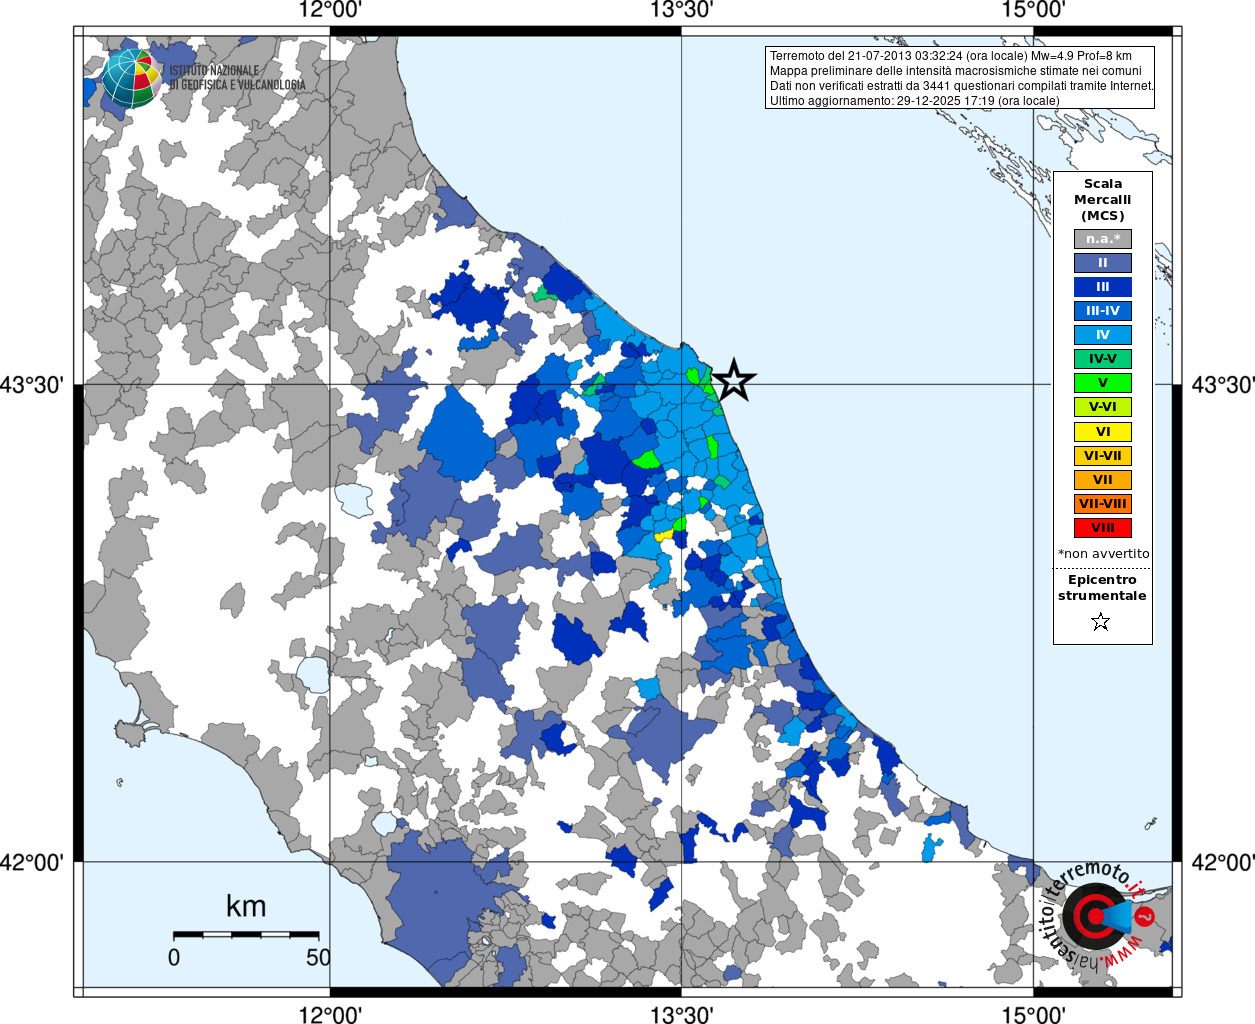Select the IV-V legend swatch

tap(1103, 359)
